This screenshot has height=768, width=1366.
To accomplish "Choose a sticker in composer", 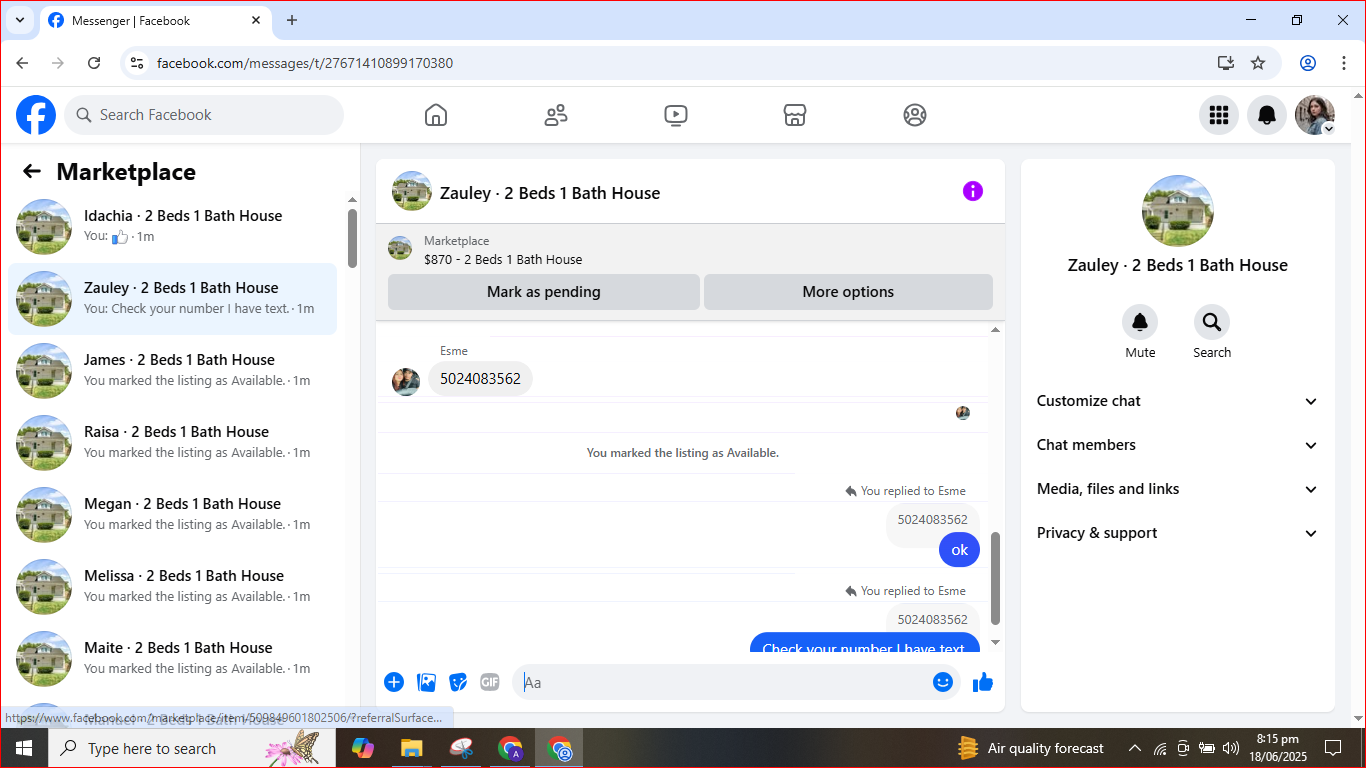I will click(x=458, y=682).
